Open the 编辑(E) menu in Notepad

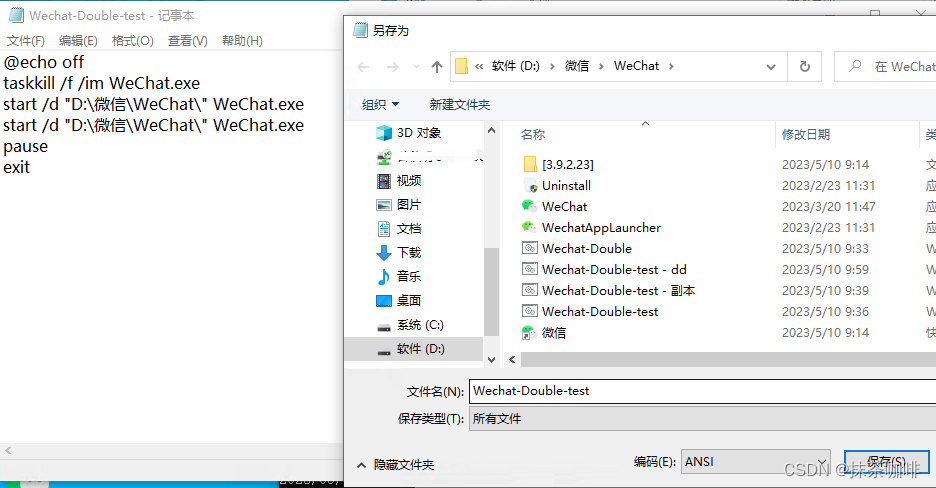[x=78, y=41]
